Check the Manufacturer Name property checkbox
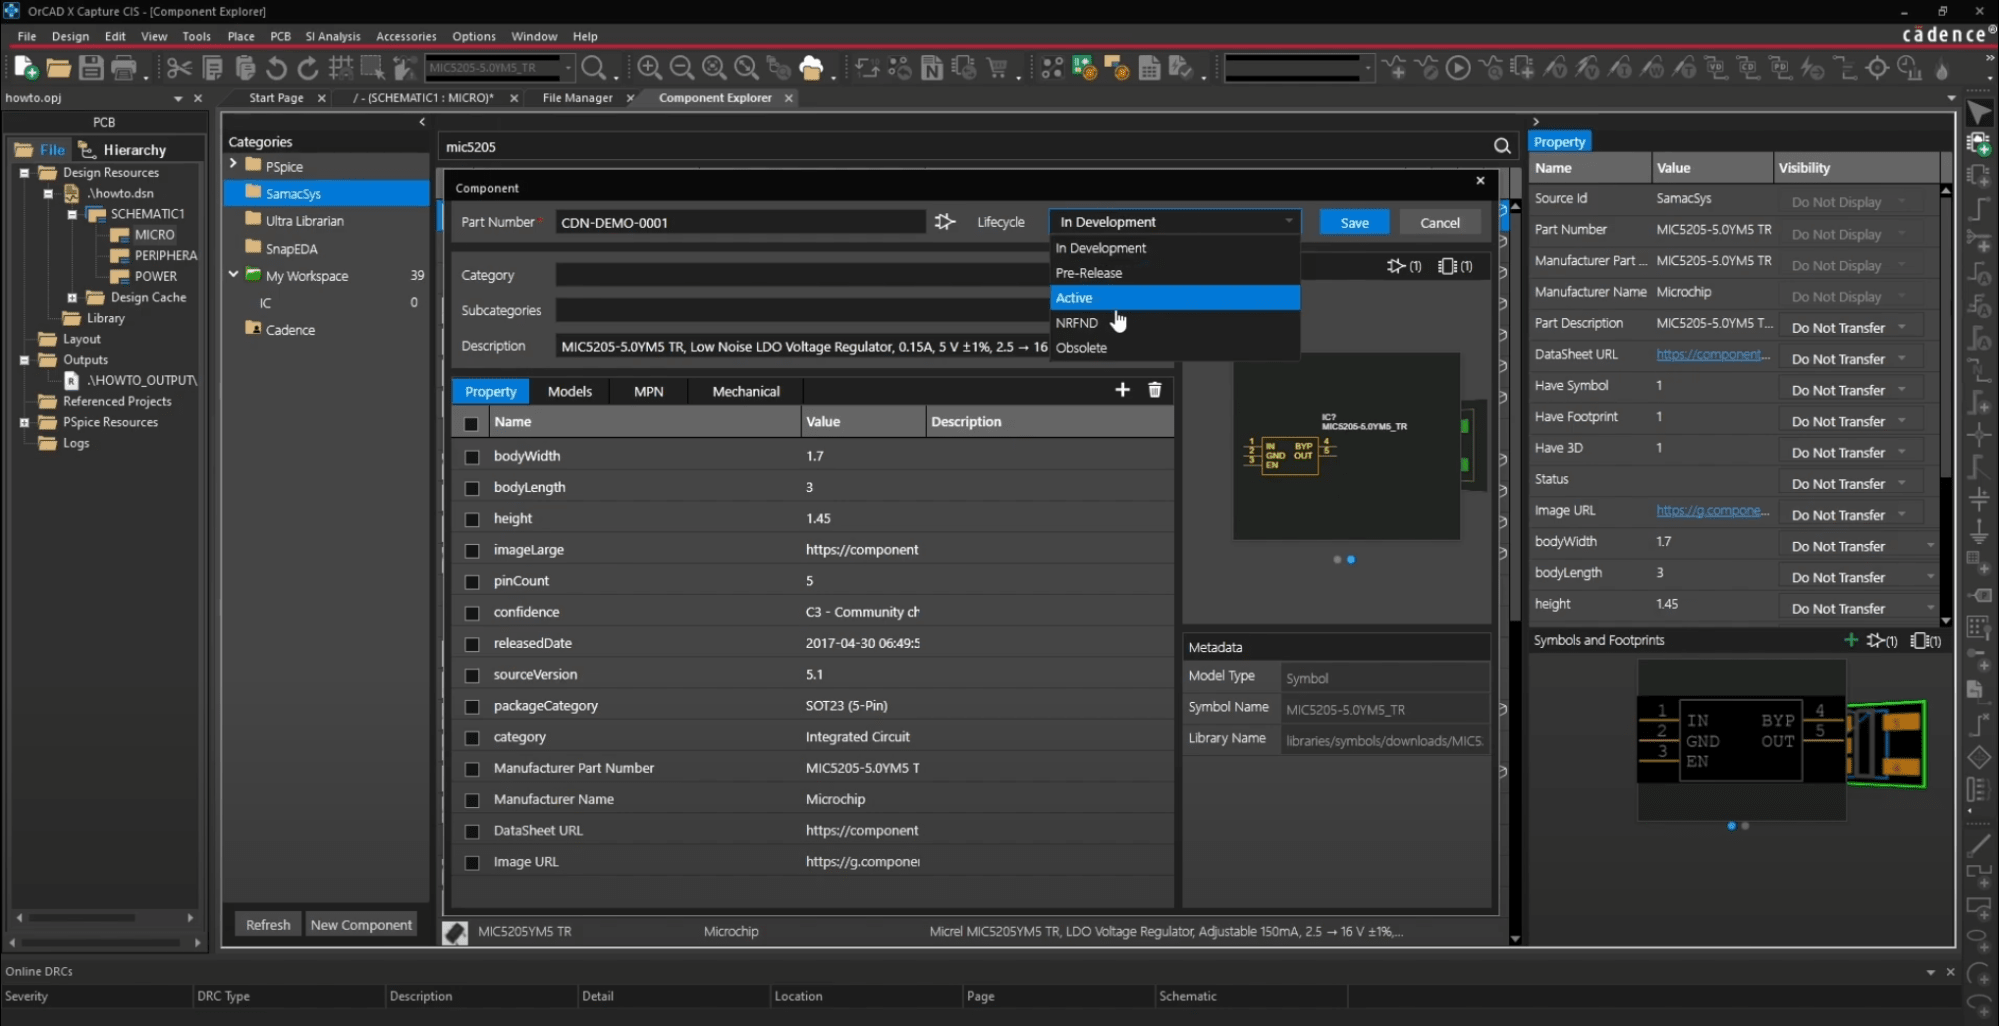The width and height of the screenshot is (1999, 1027). point(472,800)
